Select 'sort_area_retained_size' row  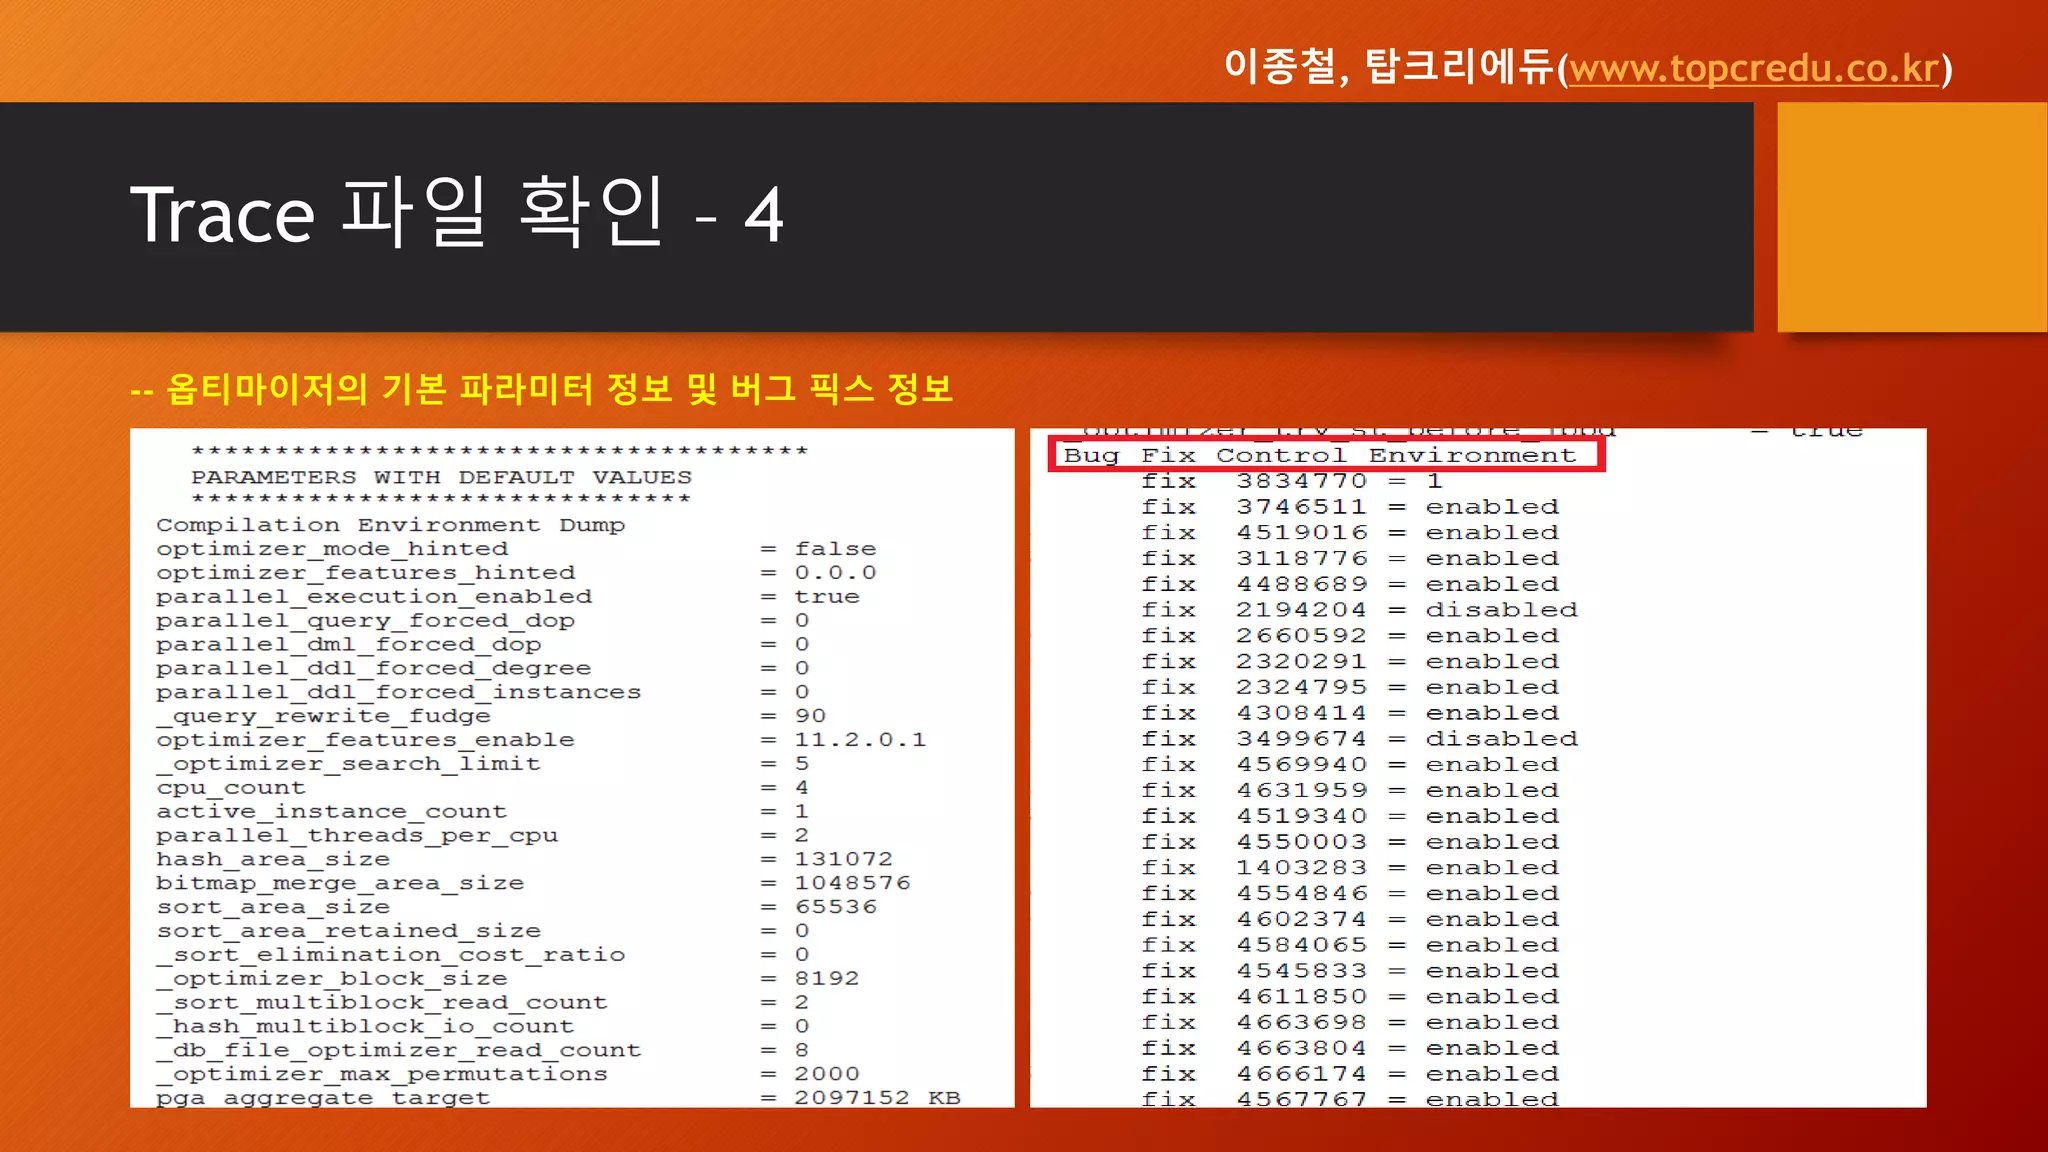coord(483,931)
